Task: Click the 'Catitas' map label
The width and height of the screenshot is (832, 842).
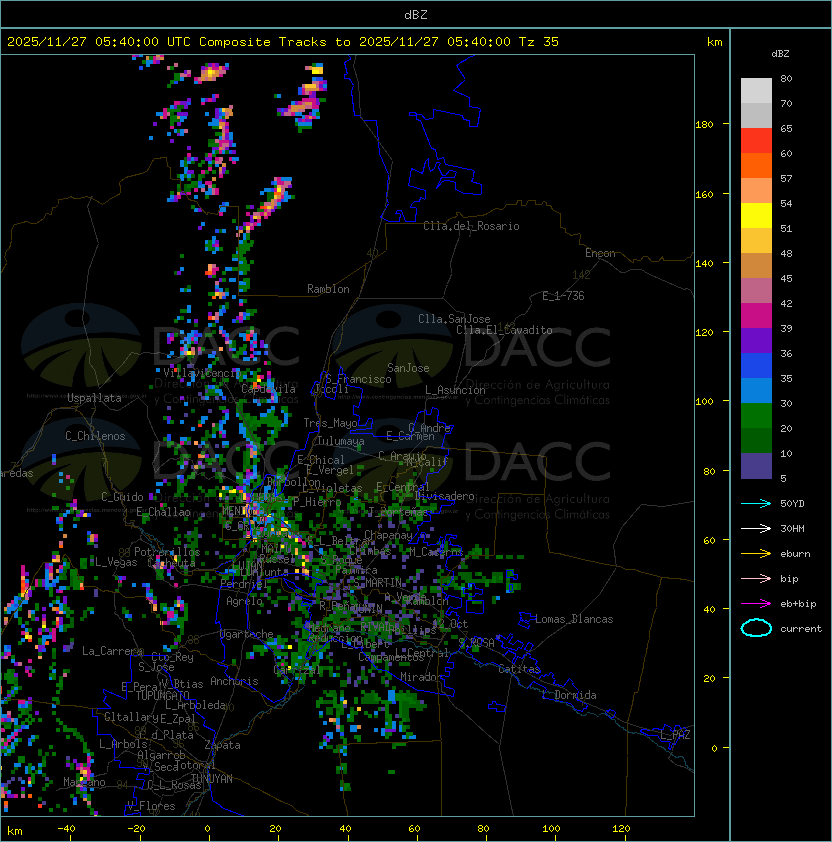Action: point(519,669)
